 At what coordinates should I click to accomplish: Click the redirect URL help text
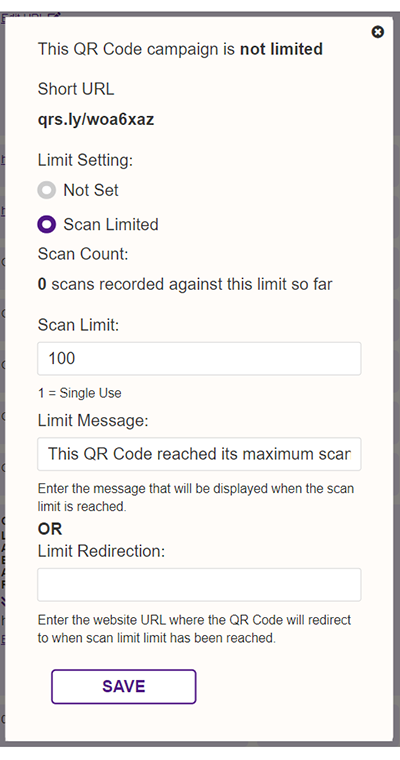pos(194,629)
